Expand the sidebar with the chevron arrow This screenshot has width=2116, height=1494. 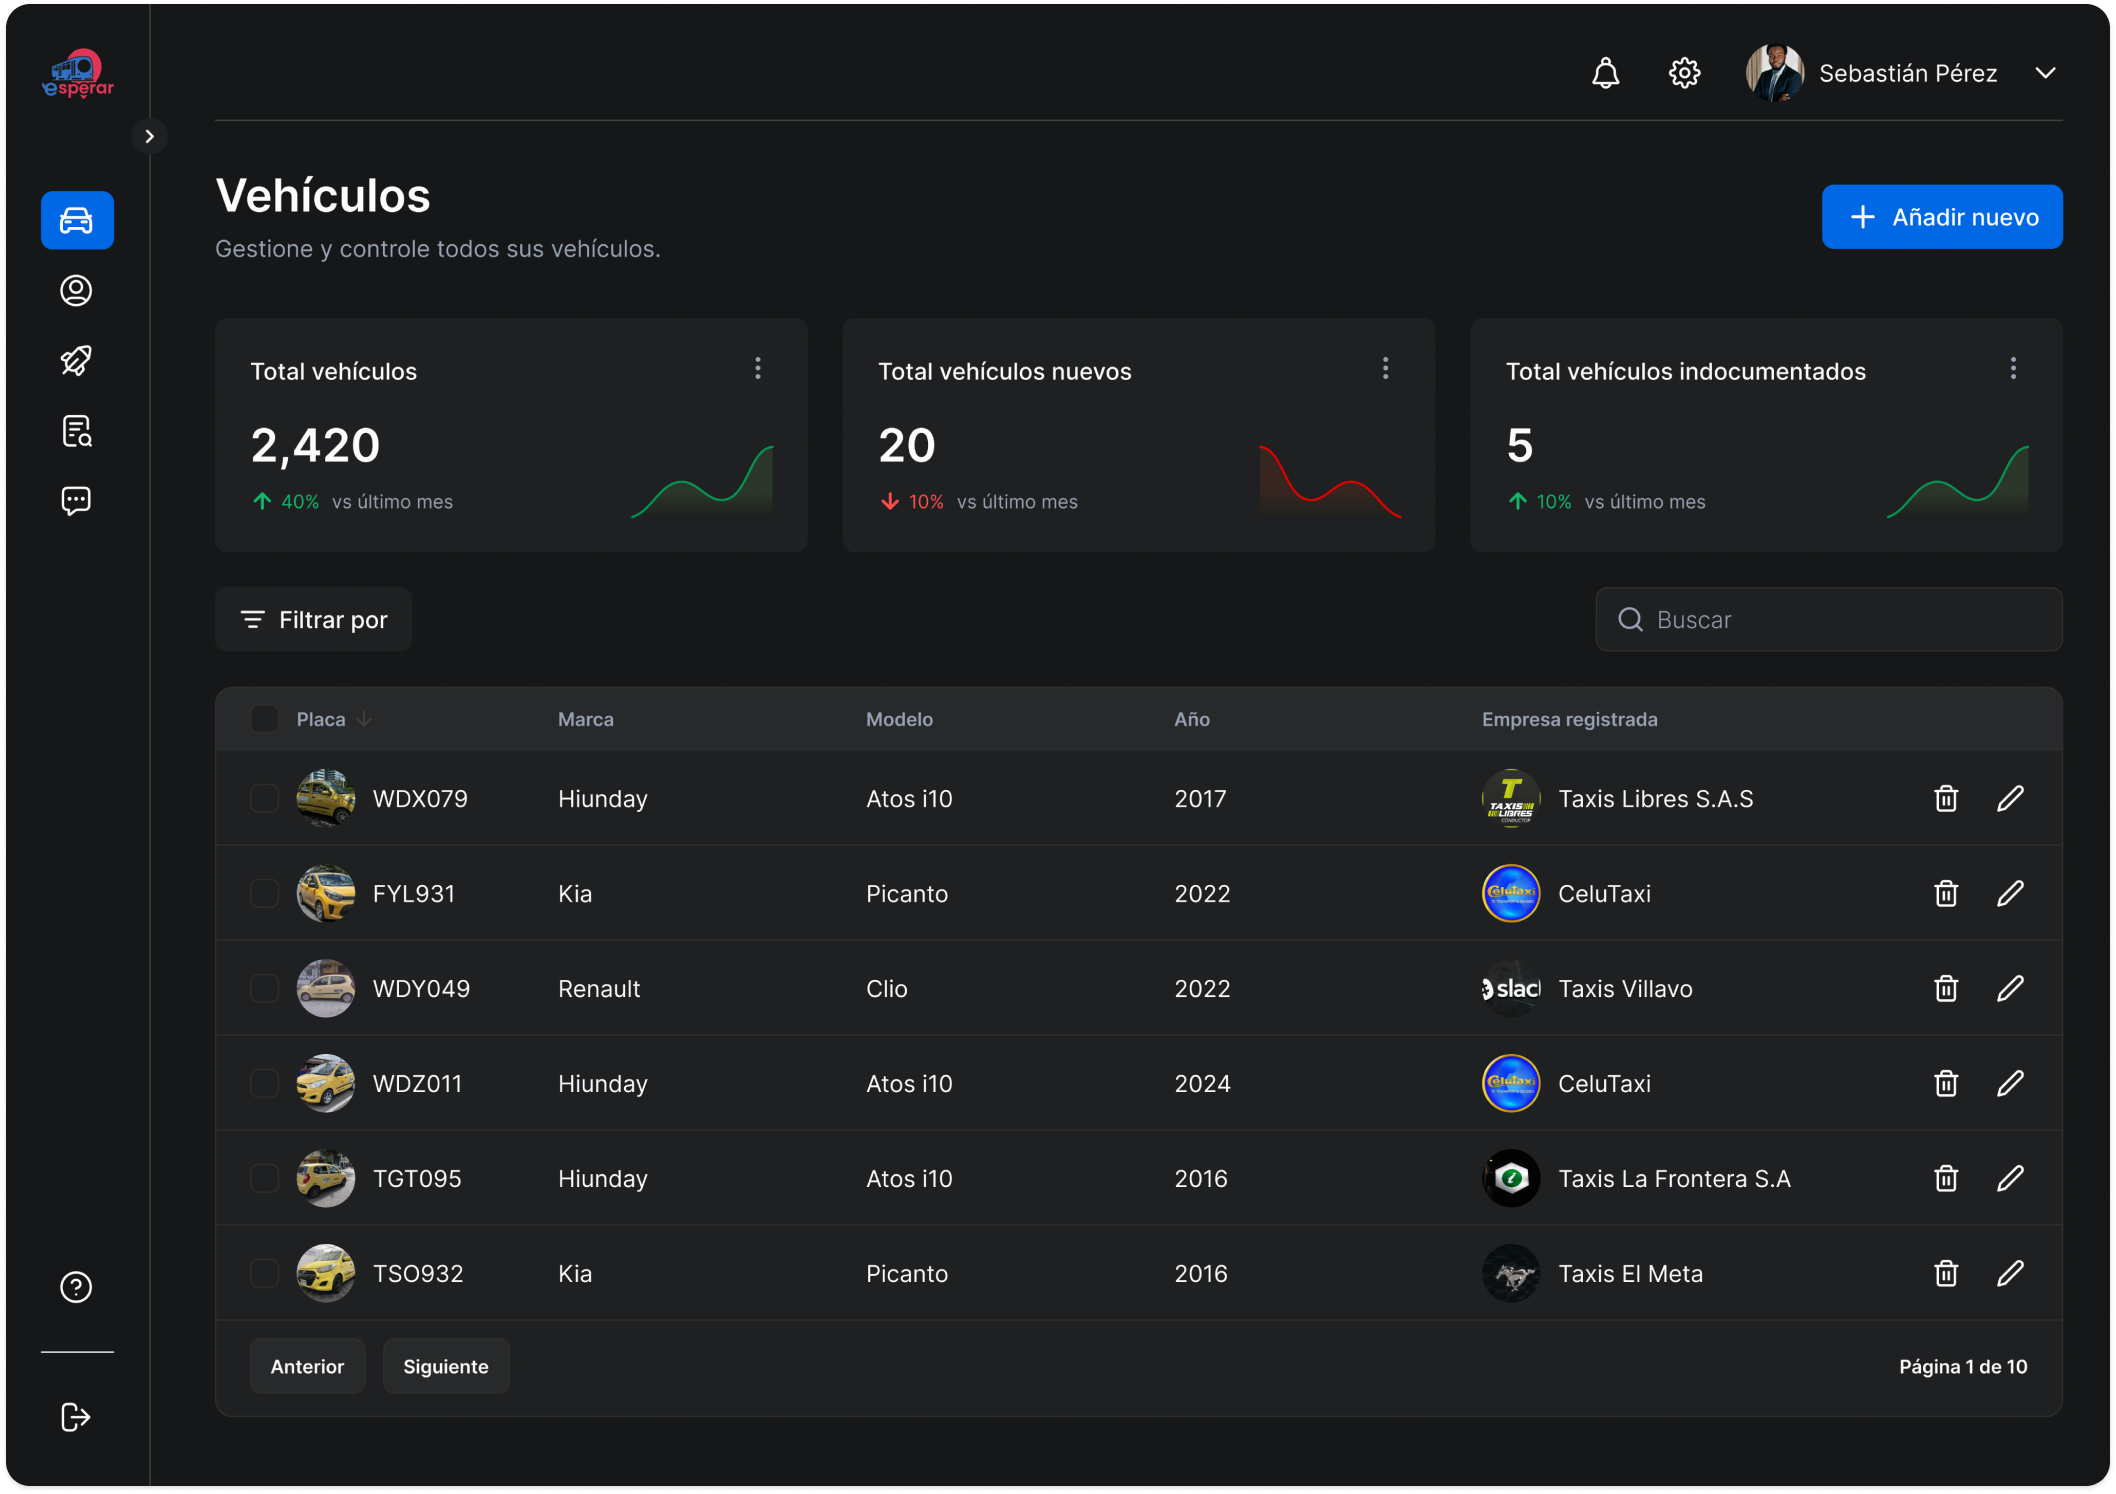[150, 136]
